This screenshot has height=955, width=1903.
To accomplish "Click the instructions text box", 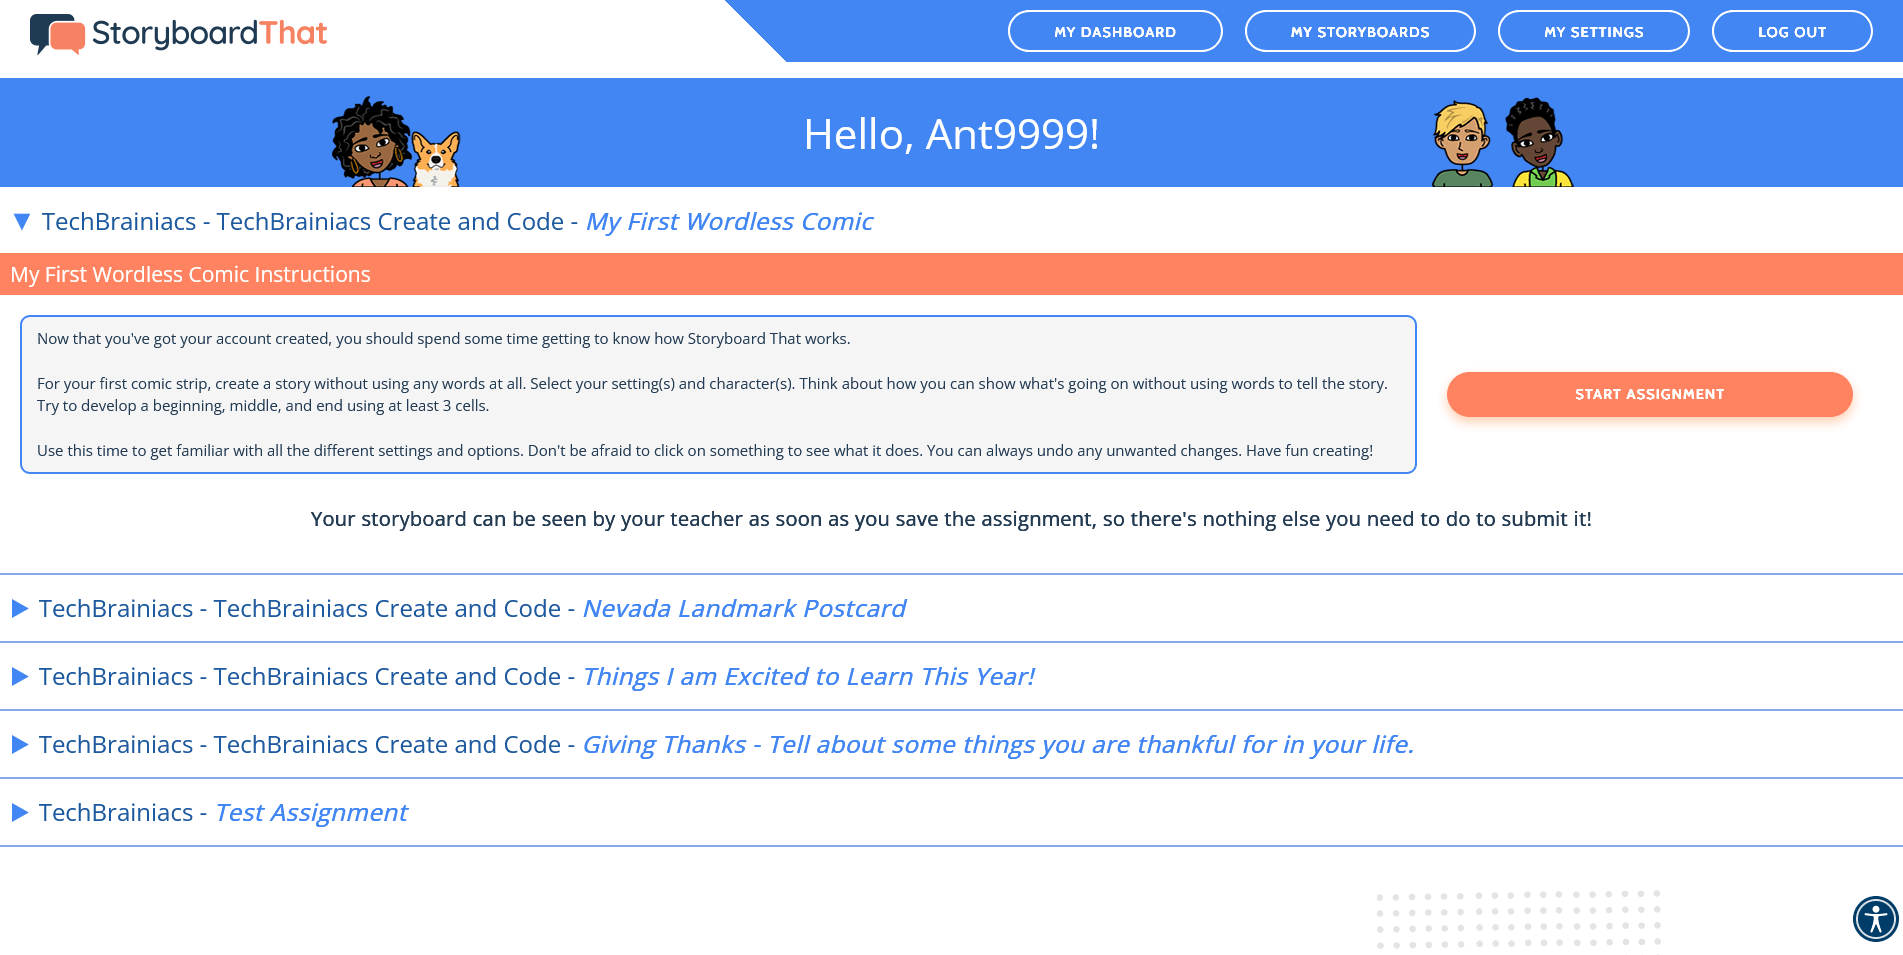I will click(718, 394).
